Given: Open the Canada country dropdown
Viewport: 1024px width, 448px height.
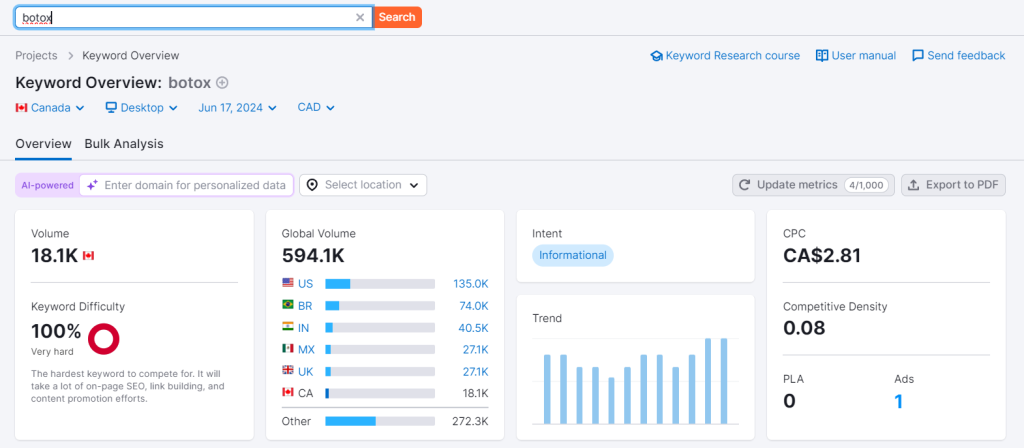Looking at the screenshot, I should pyautogui.click(x=50, y=107).
